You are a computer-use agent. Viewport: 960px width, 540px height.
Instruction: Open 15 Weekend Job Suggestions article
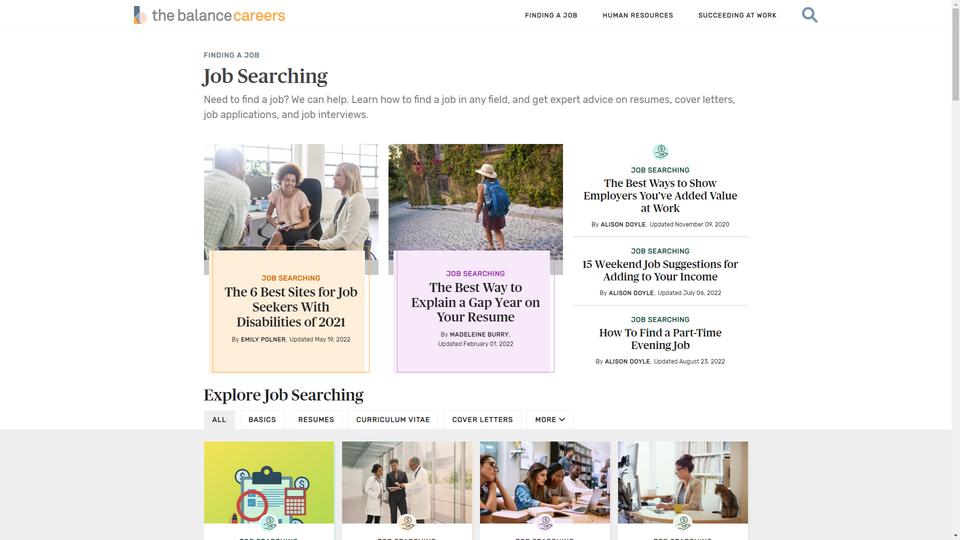coord(660,270)
